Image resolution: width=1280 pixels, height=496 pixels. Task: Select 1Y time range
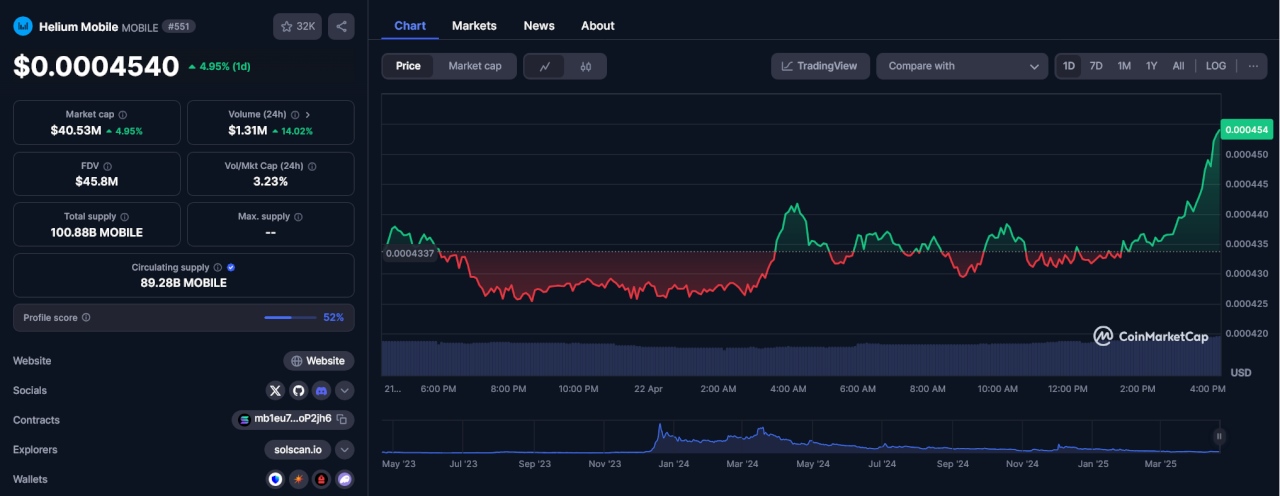[1151, 66]
